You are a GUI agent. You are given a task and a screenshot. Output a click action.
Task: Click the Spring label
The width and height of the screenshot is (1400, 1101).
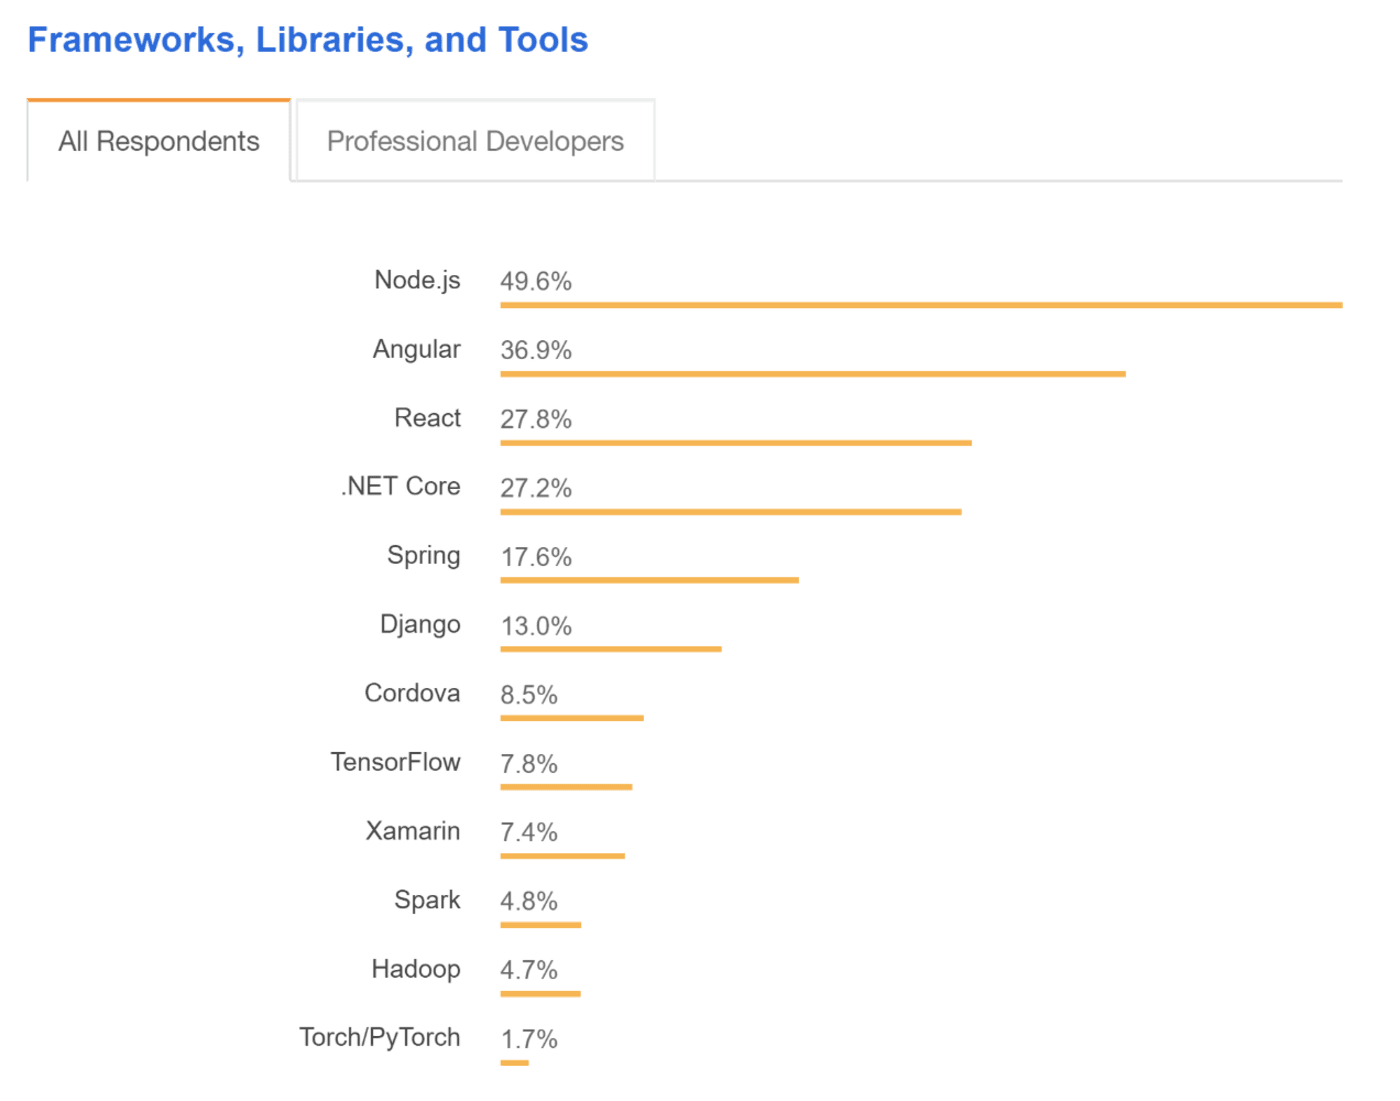[x=423, y=556]
